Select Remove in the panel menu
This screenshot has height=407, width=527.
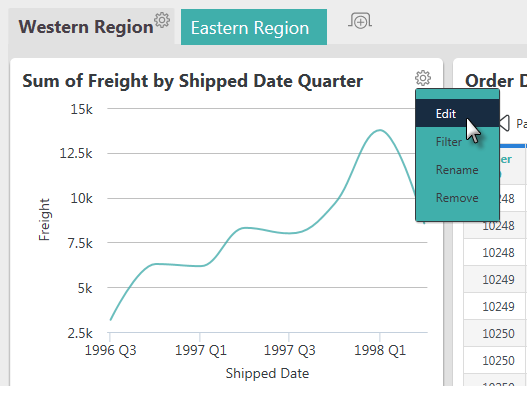pos(457,198)
